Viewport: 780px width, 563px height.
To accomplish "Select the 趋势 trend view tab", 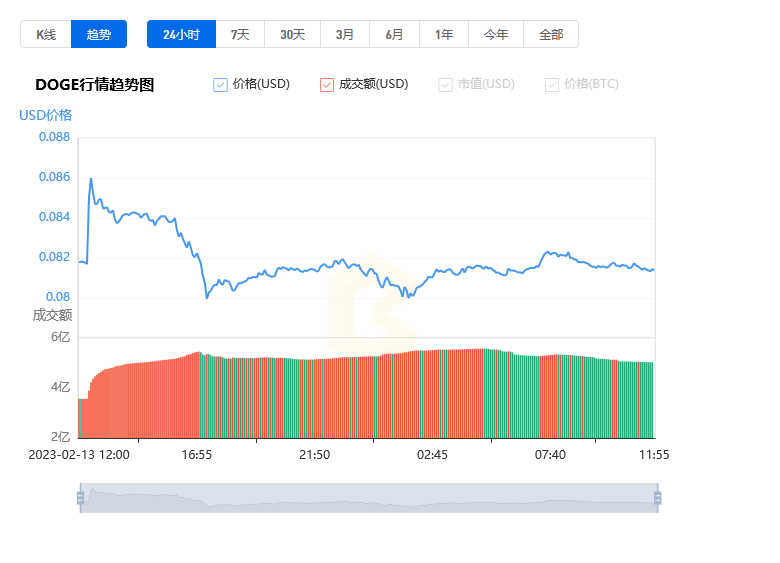I will 99,34.
